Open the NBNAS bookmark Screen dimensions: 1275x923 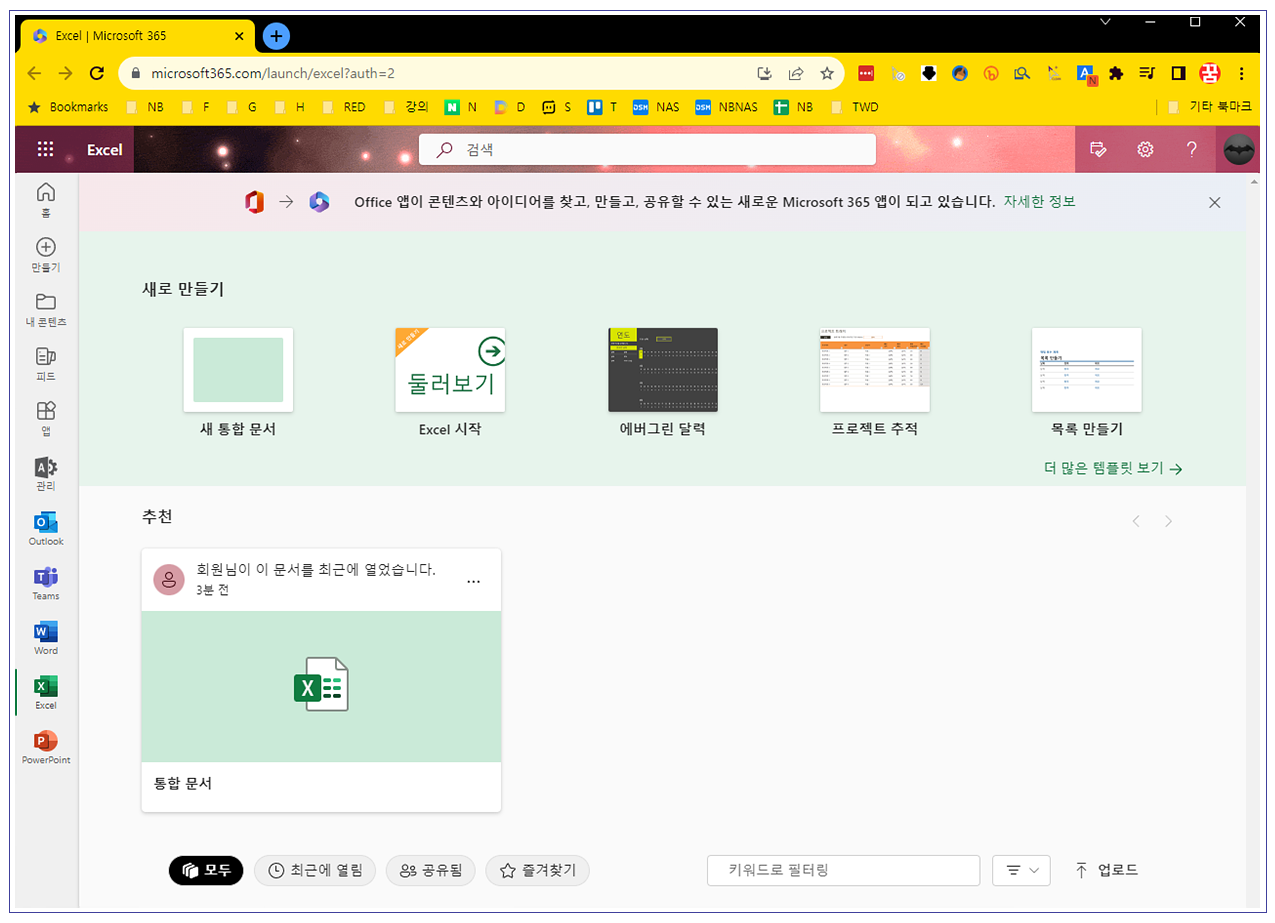pos(727,107)
